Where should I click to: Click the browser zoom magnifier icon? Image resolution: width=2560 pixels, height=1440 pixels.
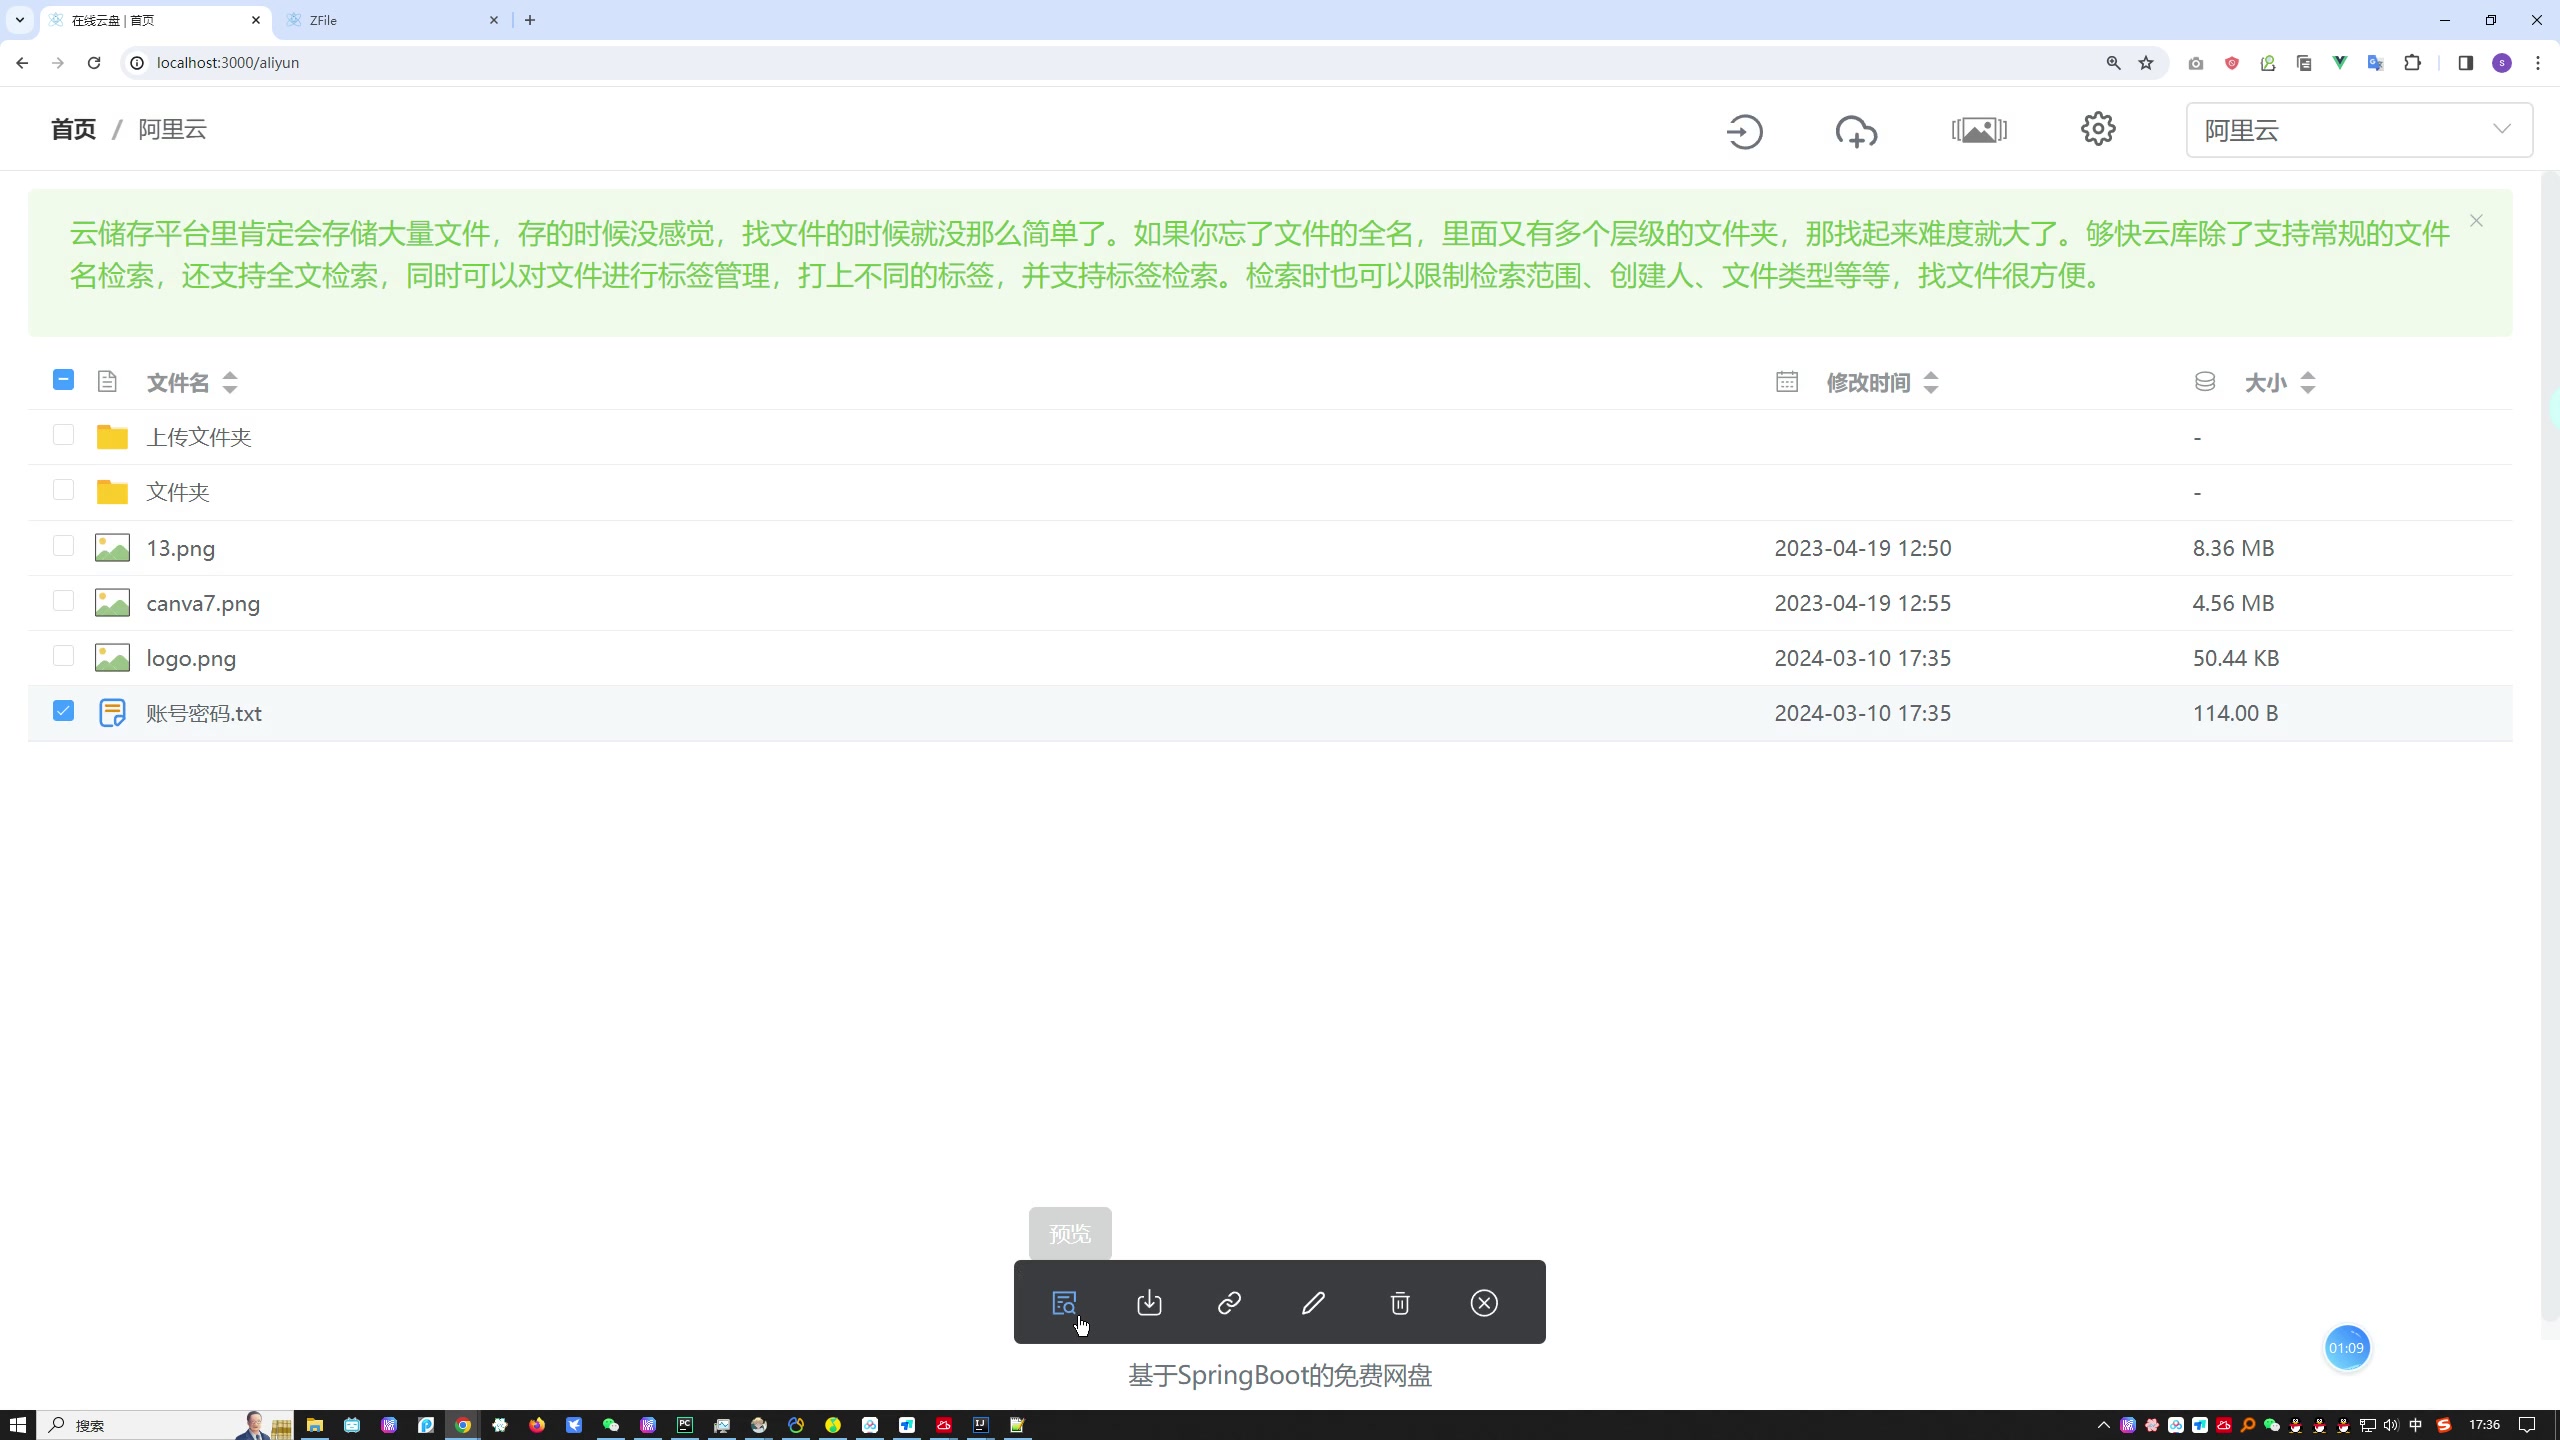[x=2113, y=63]
